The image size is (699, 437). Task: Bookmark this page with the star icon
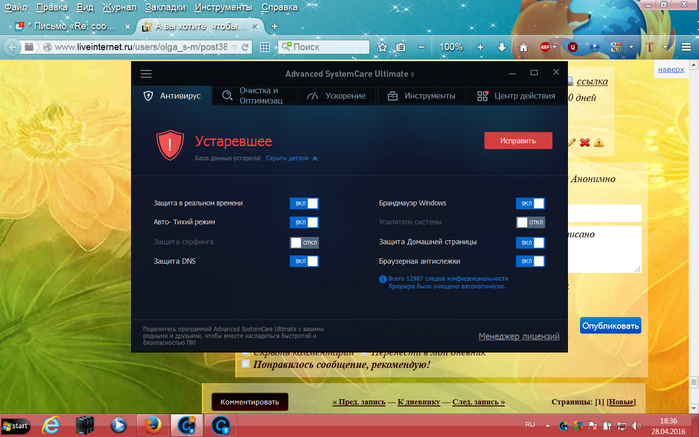[382, 47]
